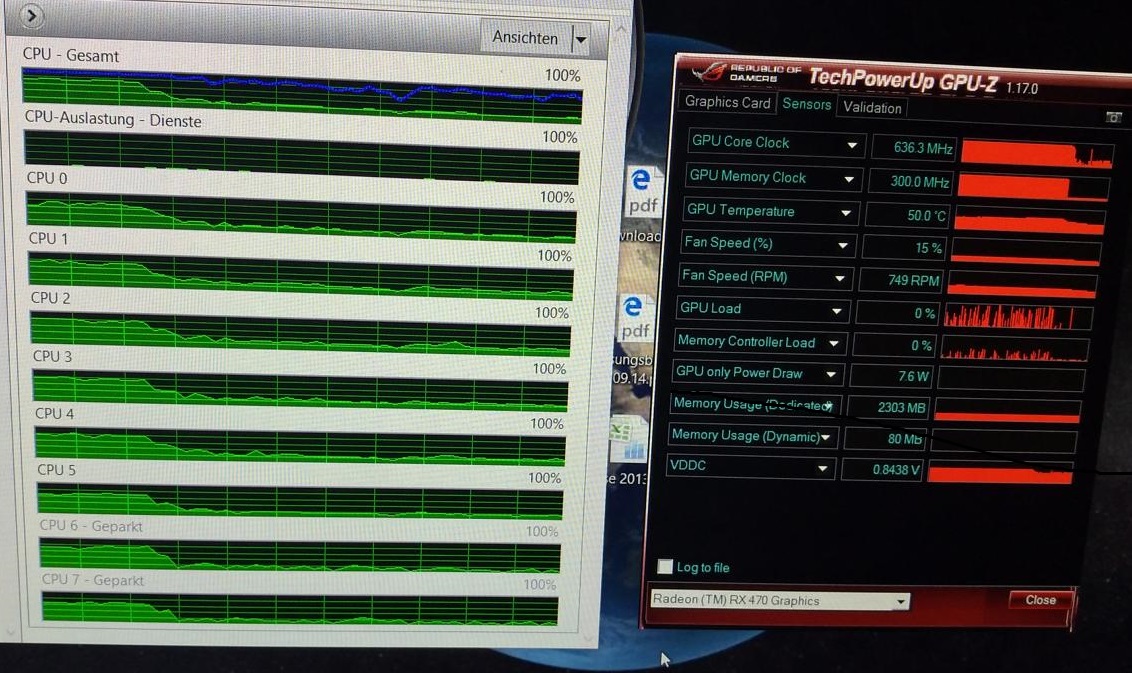Click the CPU 4 usage graph
The height and width of the screenshot is (673, 1132).
[300, 447]
